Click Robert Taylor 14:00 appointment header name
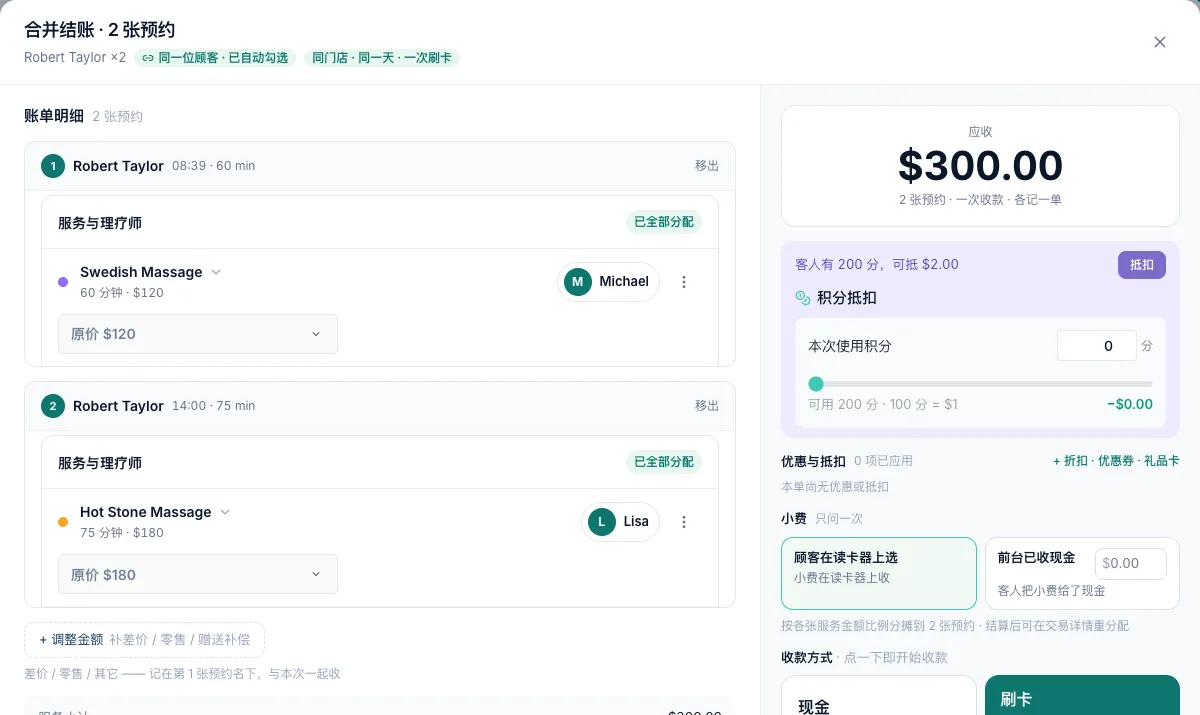 click(x=118, y=406)
